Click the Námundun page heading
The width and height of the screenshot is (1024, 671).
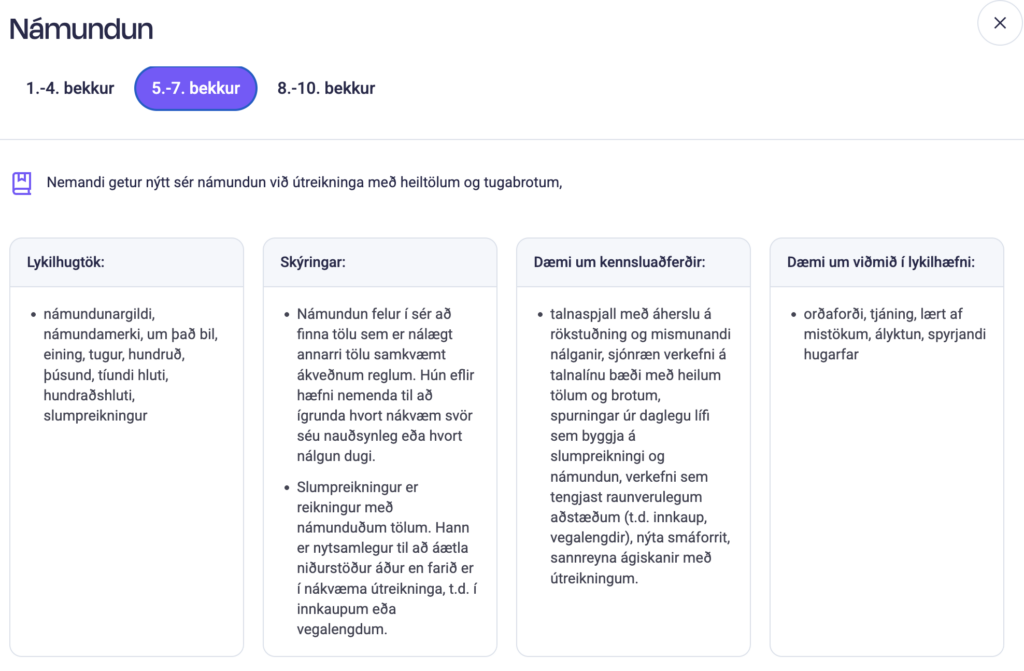pos(81,28)
